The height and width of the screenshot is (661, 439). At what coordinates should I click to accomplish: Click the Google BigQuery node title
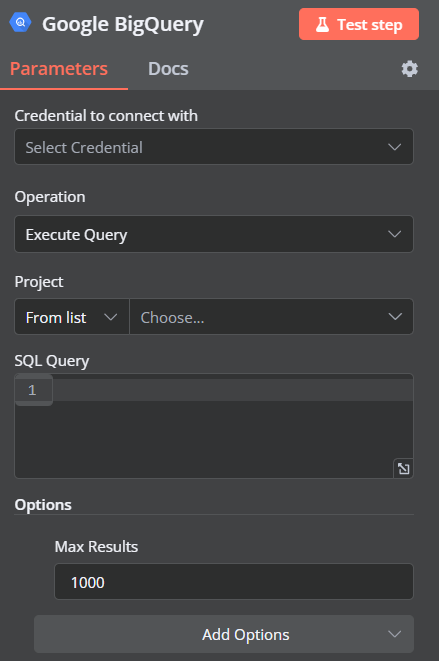click(x=123, y=24)
